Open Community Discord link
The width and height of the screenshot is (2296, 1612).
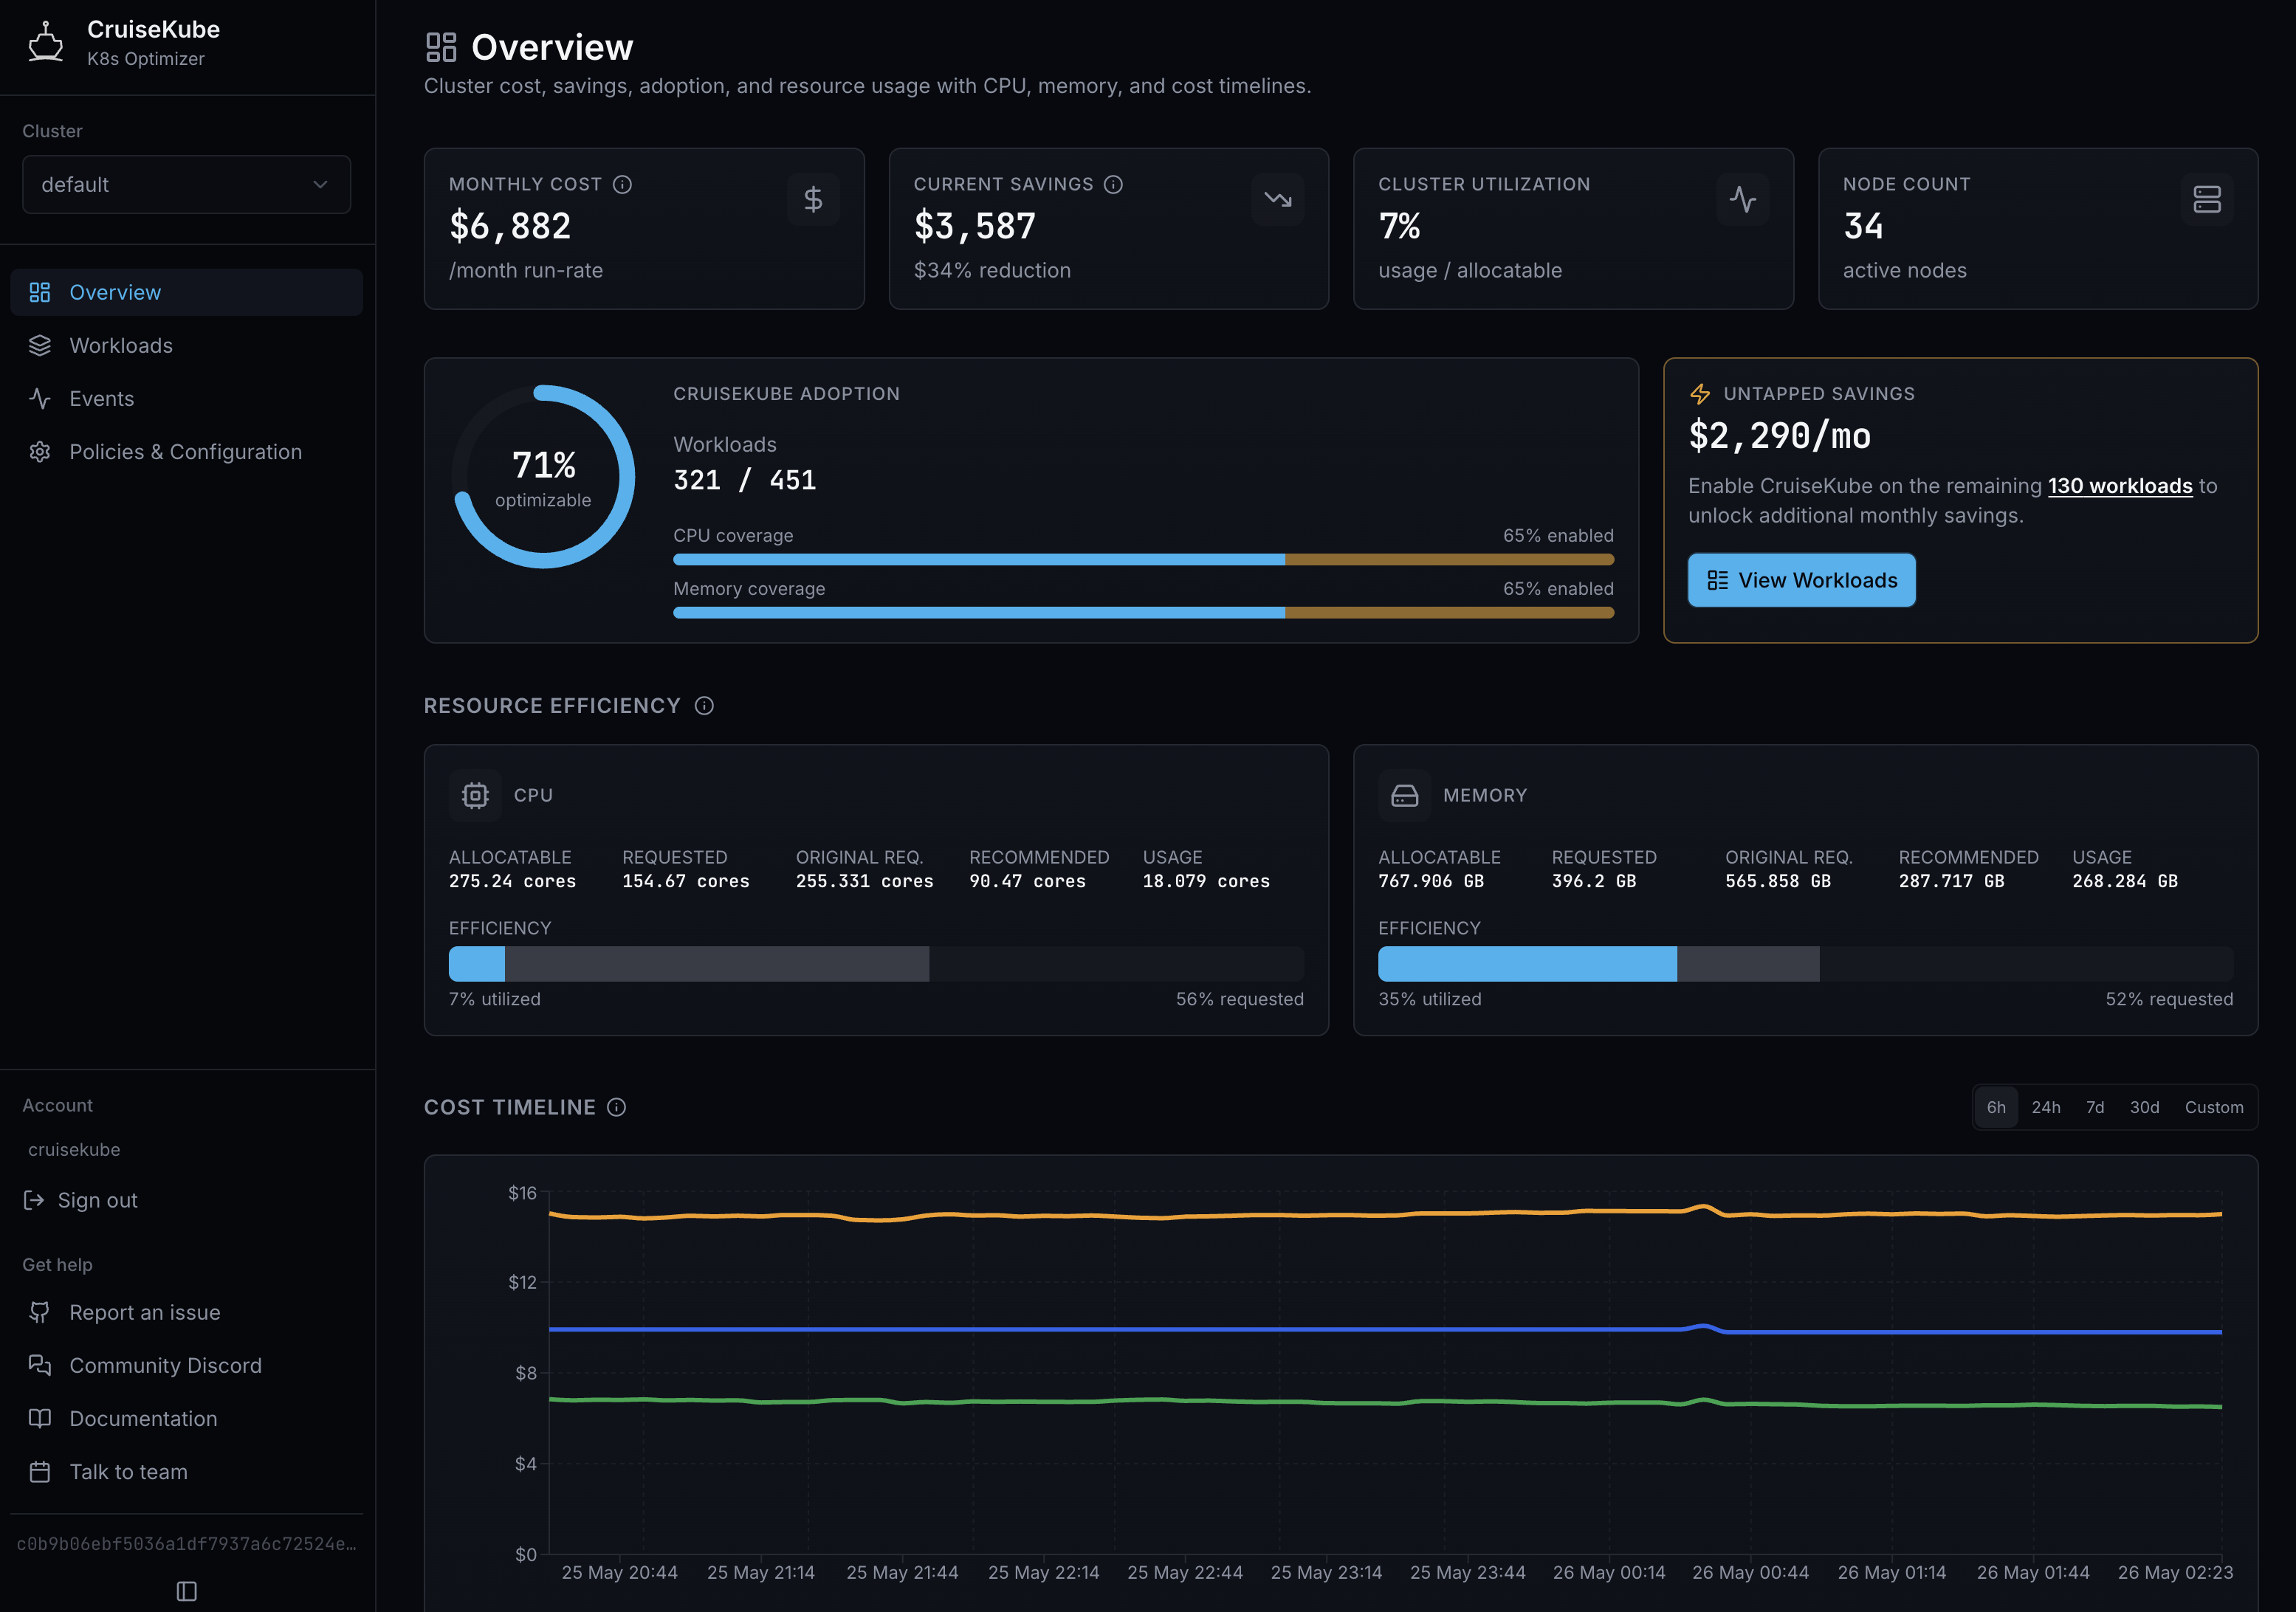click(x=186, y=1365)
